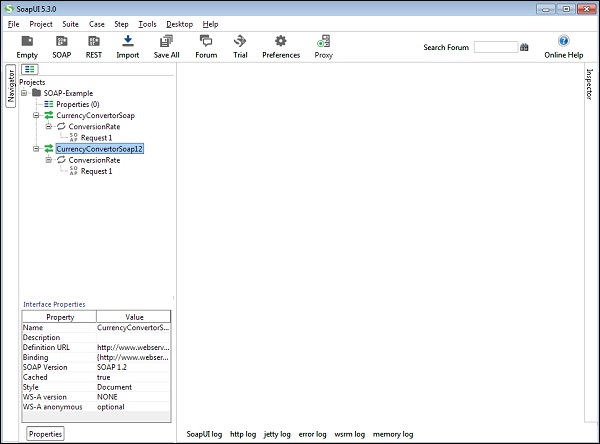
Task: Click the Search Forum input field
Action: (495, 47)
